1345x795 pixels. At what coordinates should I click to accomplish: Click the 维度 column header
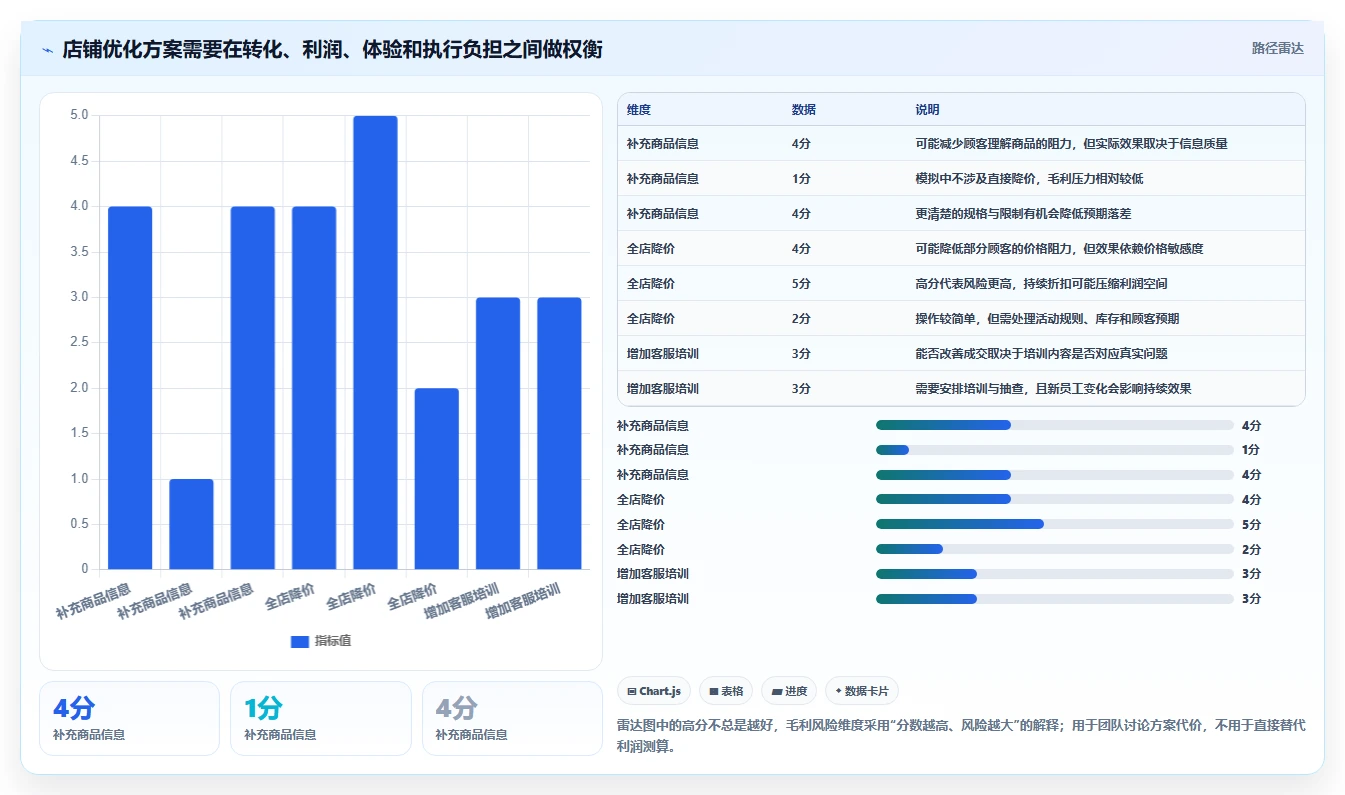coord(638,110)
